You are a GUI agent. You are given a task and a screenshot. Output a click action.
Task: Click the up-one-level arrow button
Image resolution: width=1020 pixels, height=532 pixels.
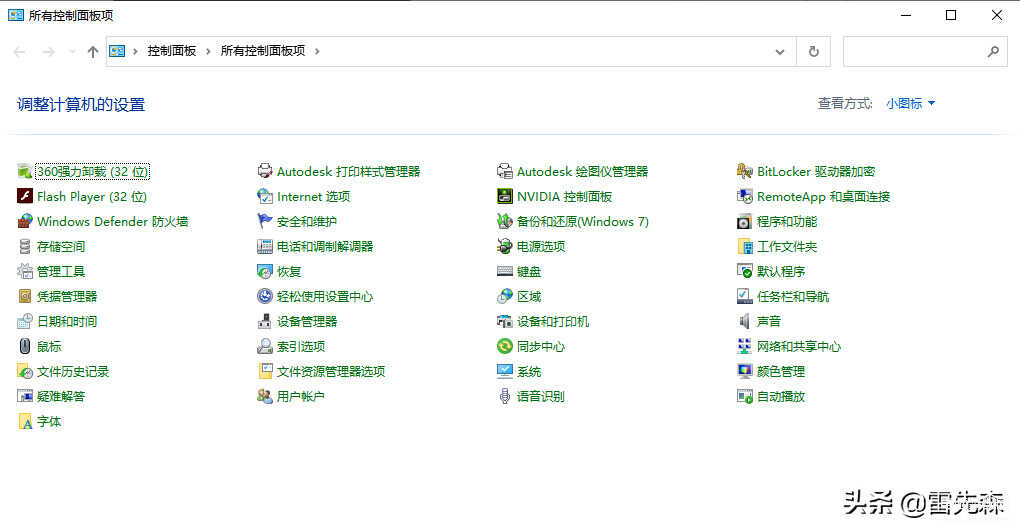point(93,51)
